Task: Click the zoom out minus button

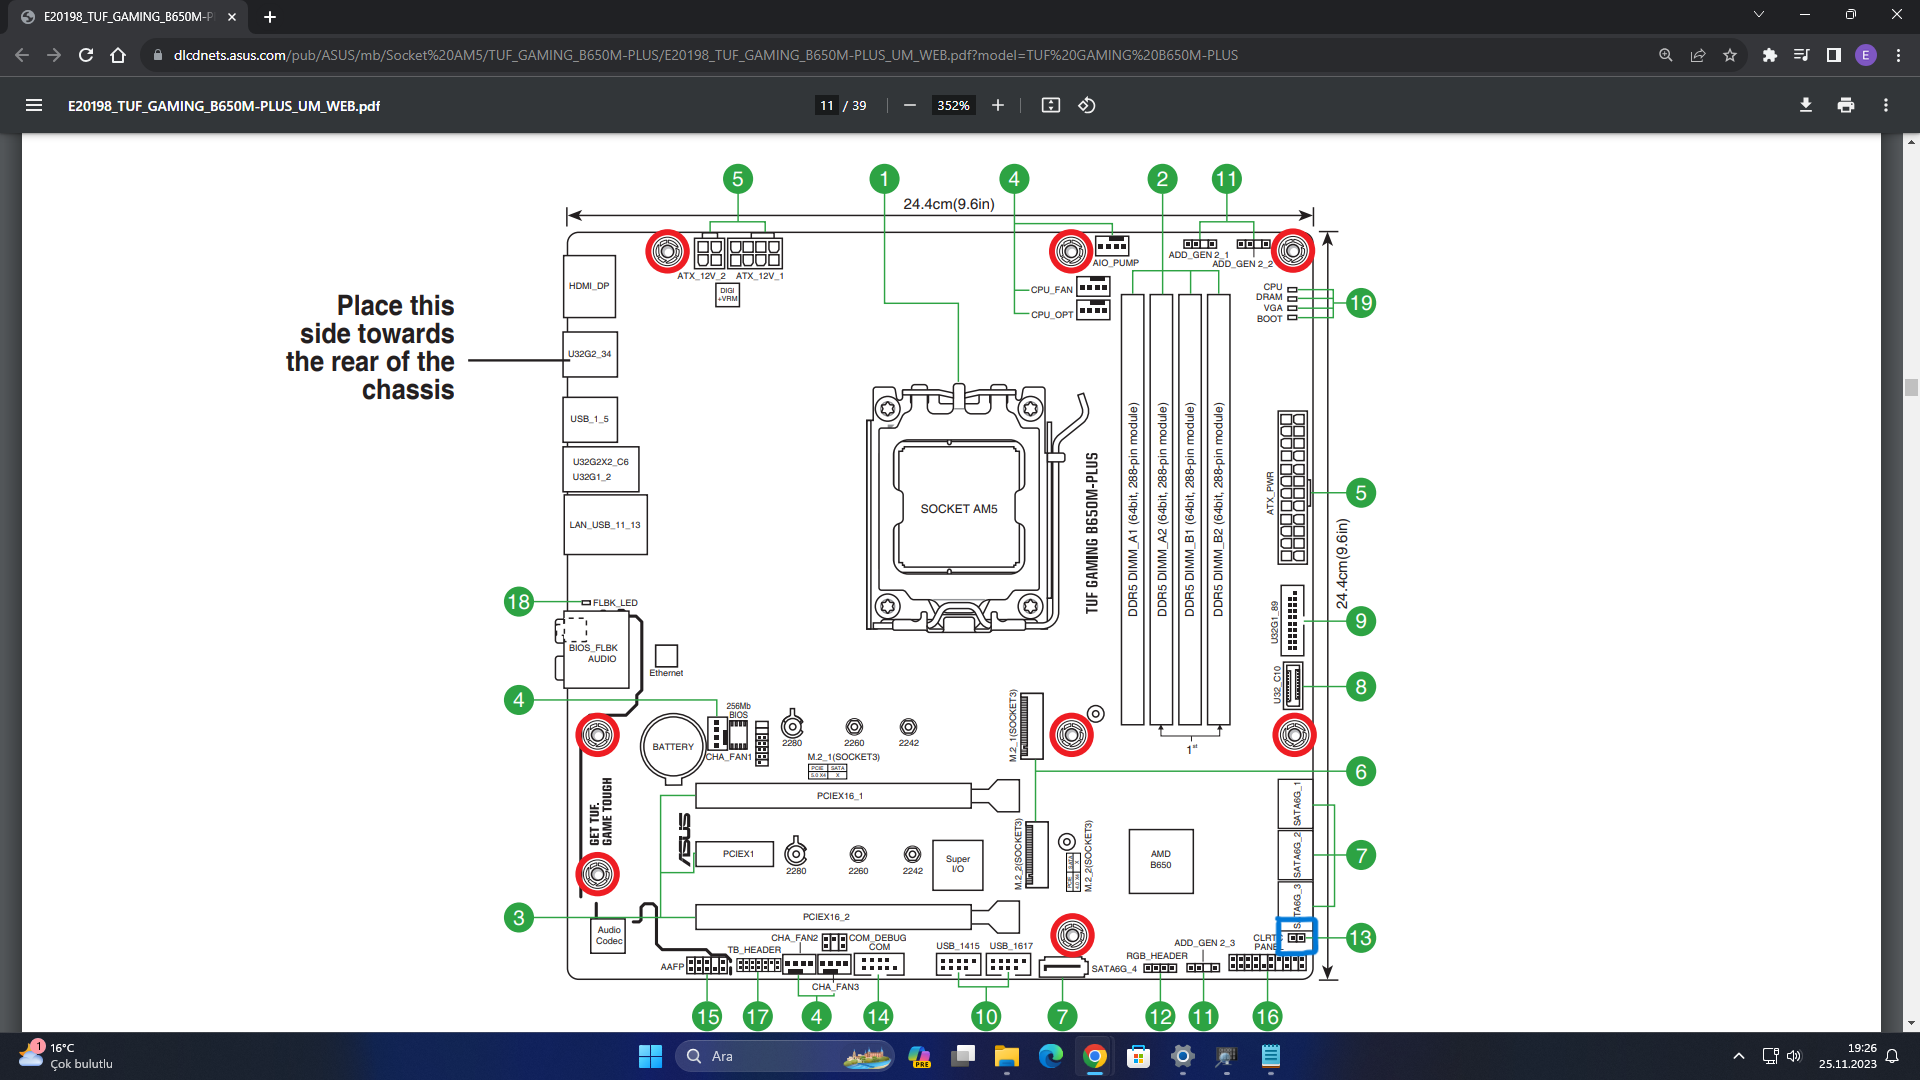Action: pyautogui.click(x=909, y=105)
